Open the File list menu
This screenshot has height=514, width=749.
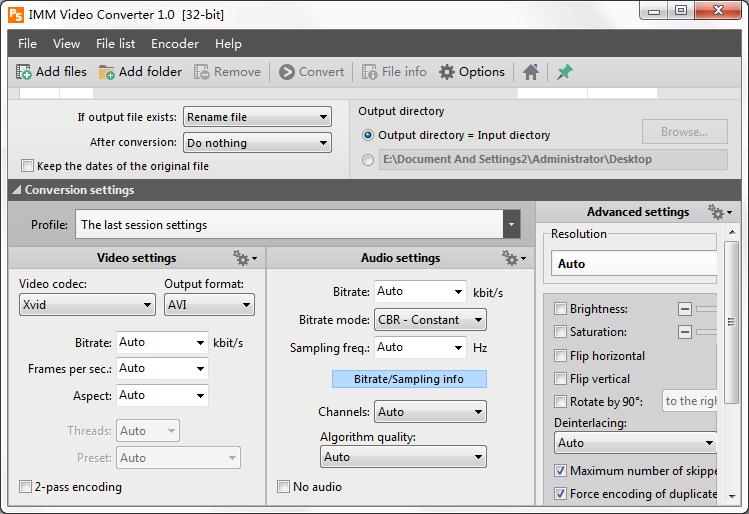115,44
